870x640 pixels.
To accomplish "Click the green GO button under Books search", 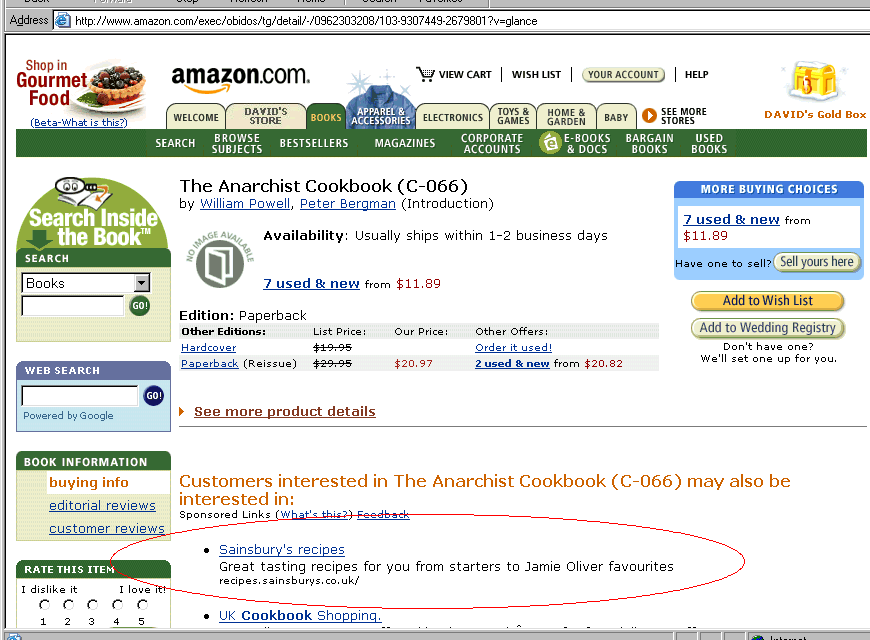I will click(x=139, y=305).
